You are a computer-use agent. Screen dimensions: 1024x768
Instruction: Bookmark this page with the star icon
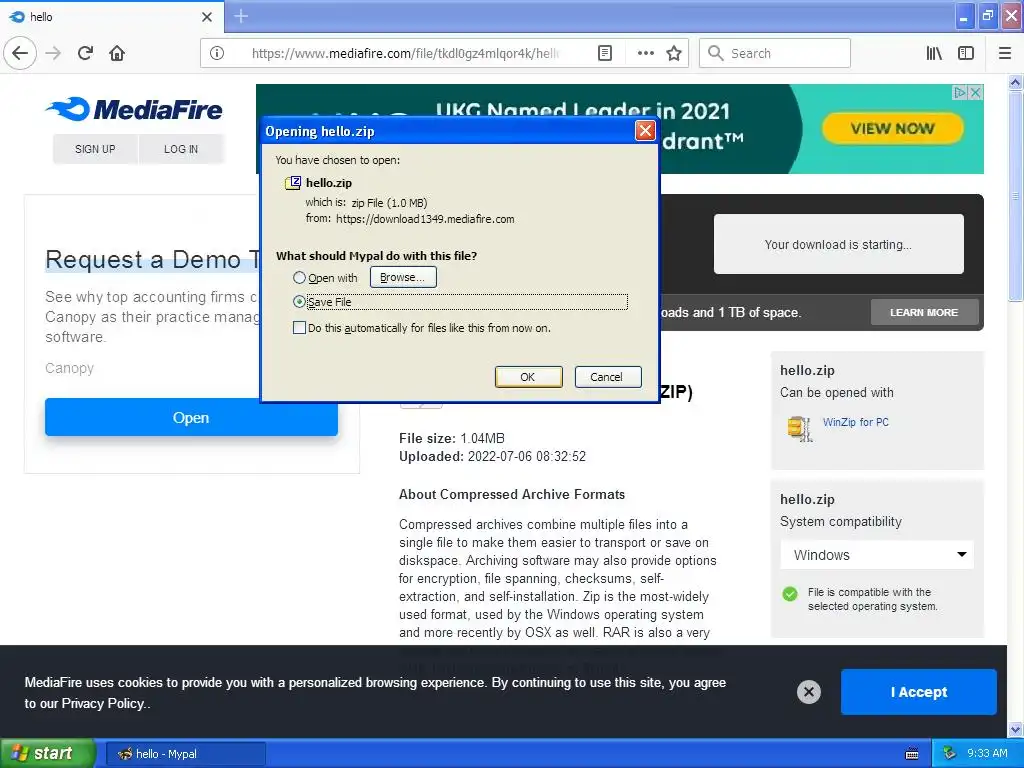click(x=674, y=53)
